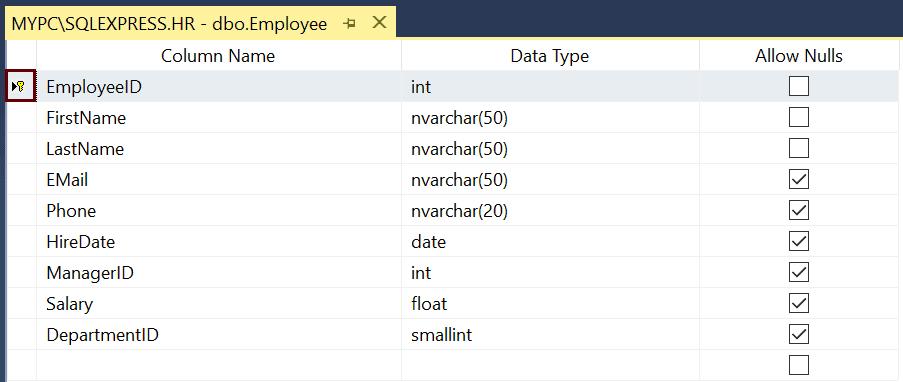Screen dimensions: 903x382
Task: Click the Data Type header
Action: tap(551, 55)
